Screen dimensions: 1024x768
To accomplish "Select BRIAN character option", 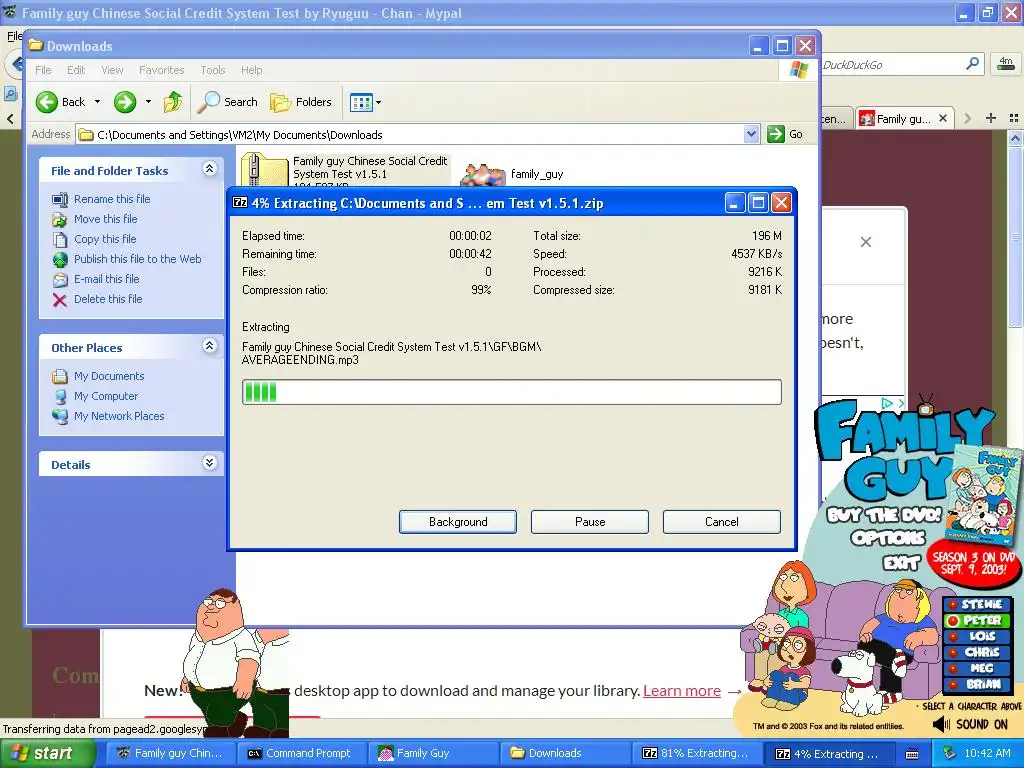I will pos(976,684).
